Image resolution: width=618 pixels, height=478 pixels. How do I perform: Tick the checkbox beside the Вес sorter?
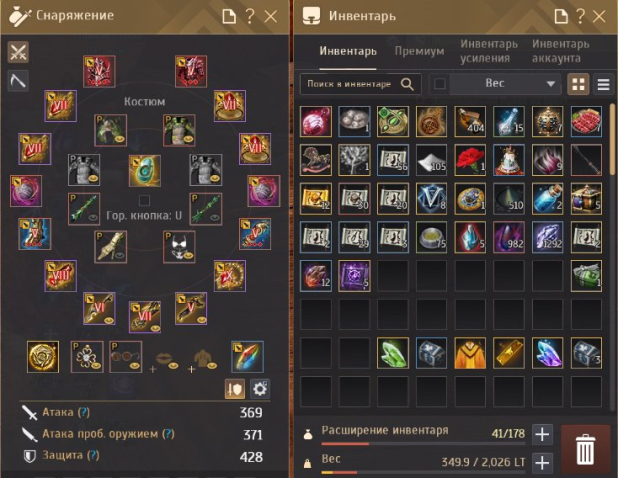pos(439,84)
